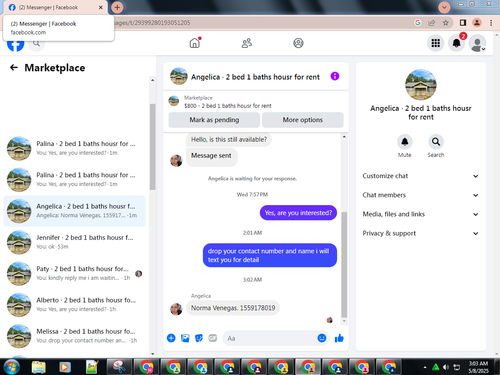Screen dimensions: 500x375
Task: Expand Media, files and links section
Action: [x=420, y=214]
